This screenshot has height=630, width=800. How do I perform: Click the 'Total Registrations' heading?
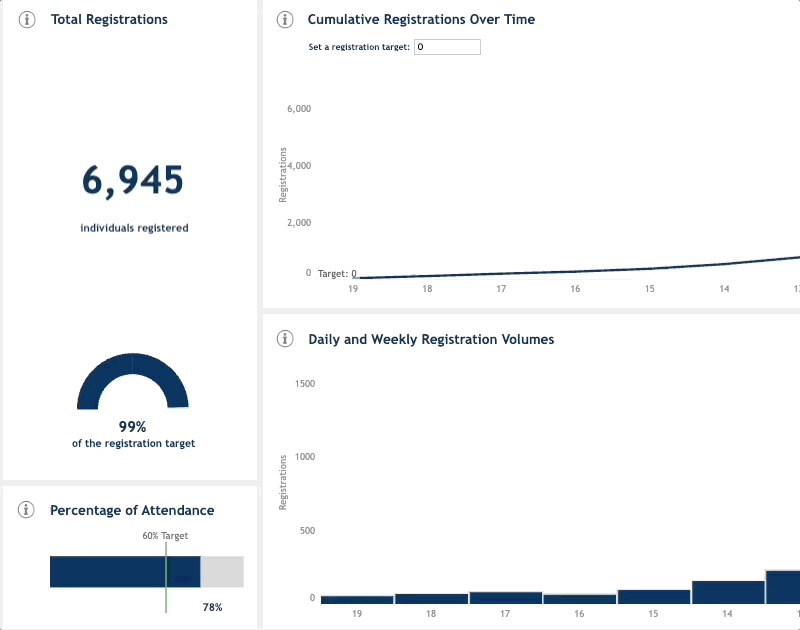coord(109,19)
